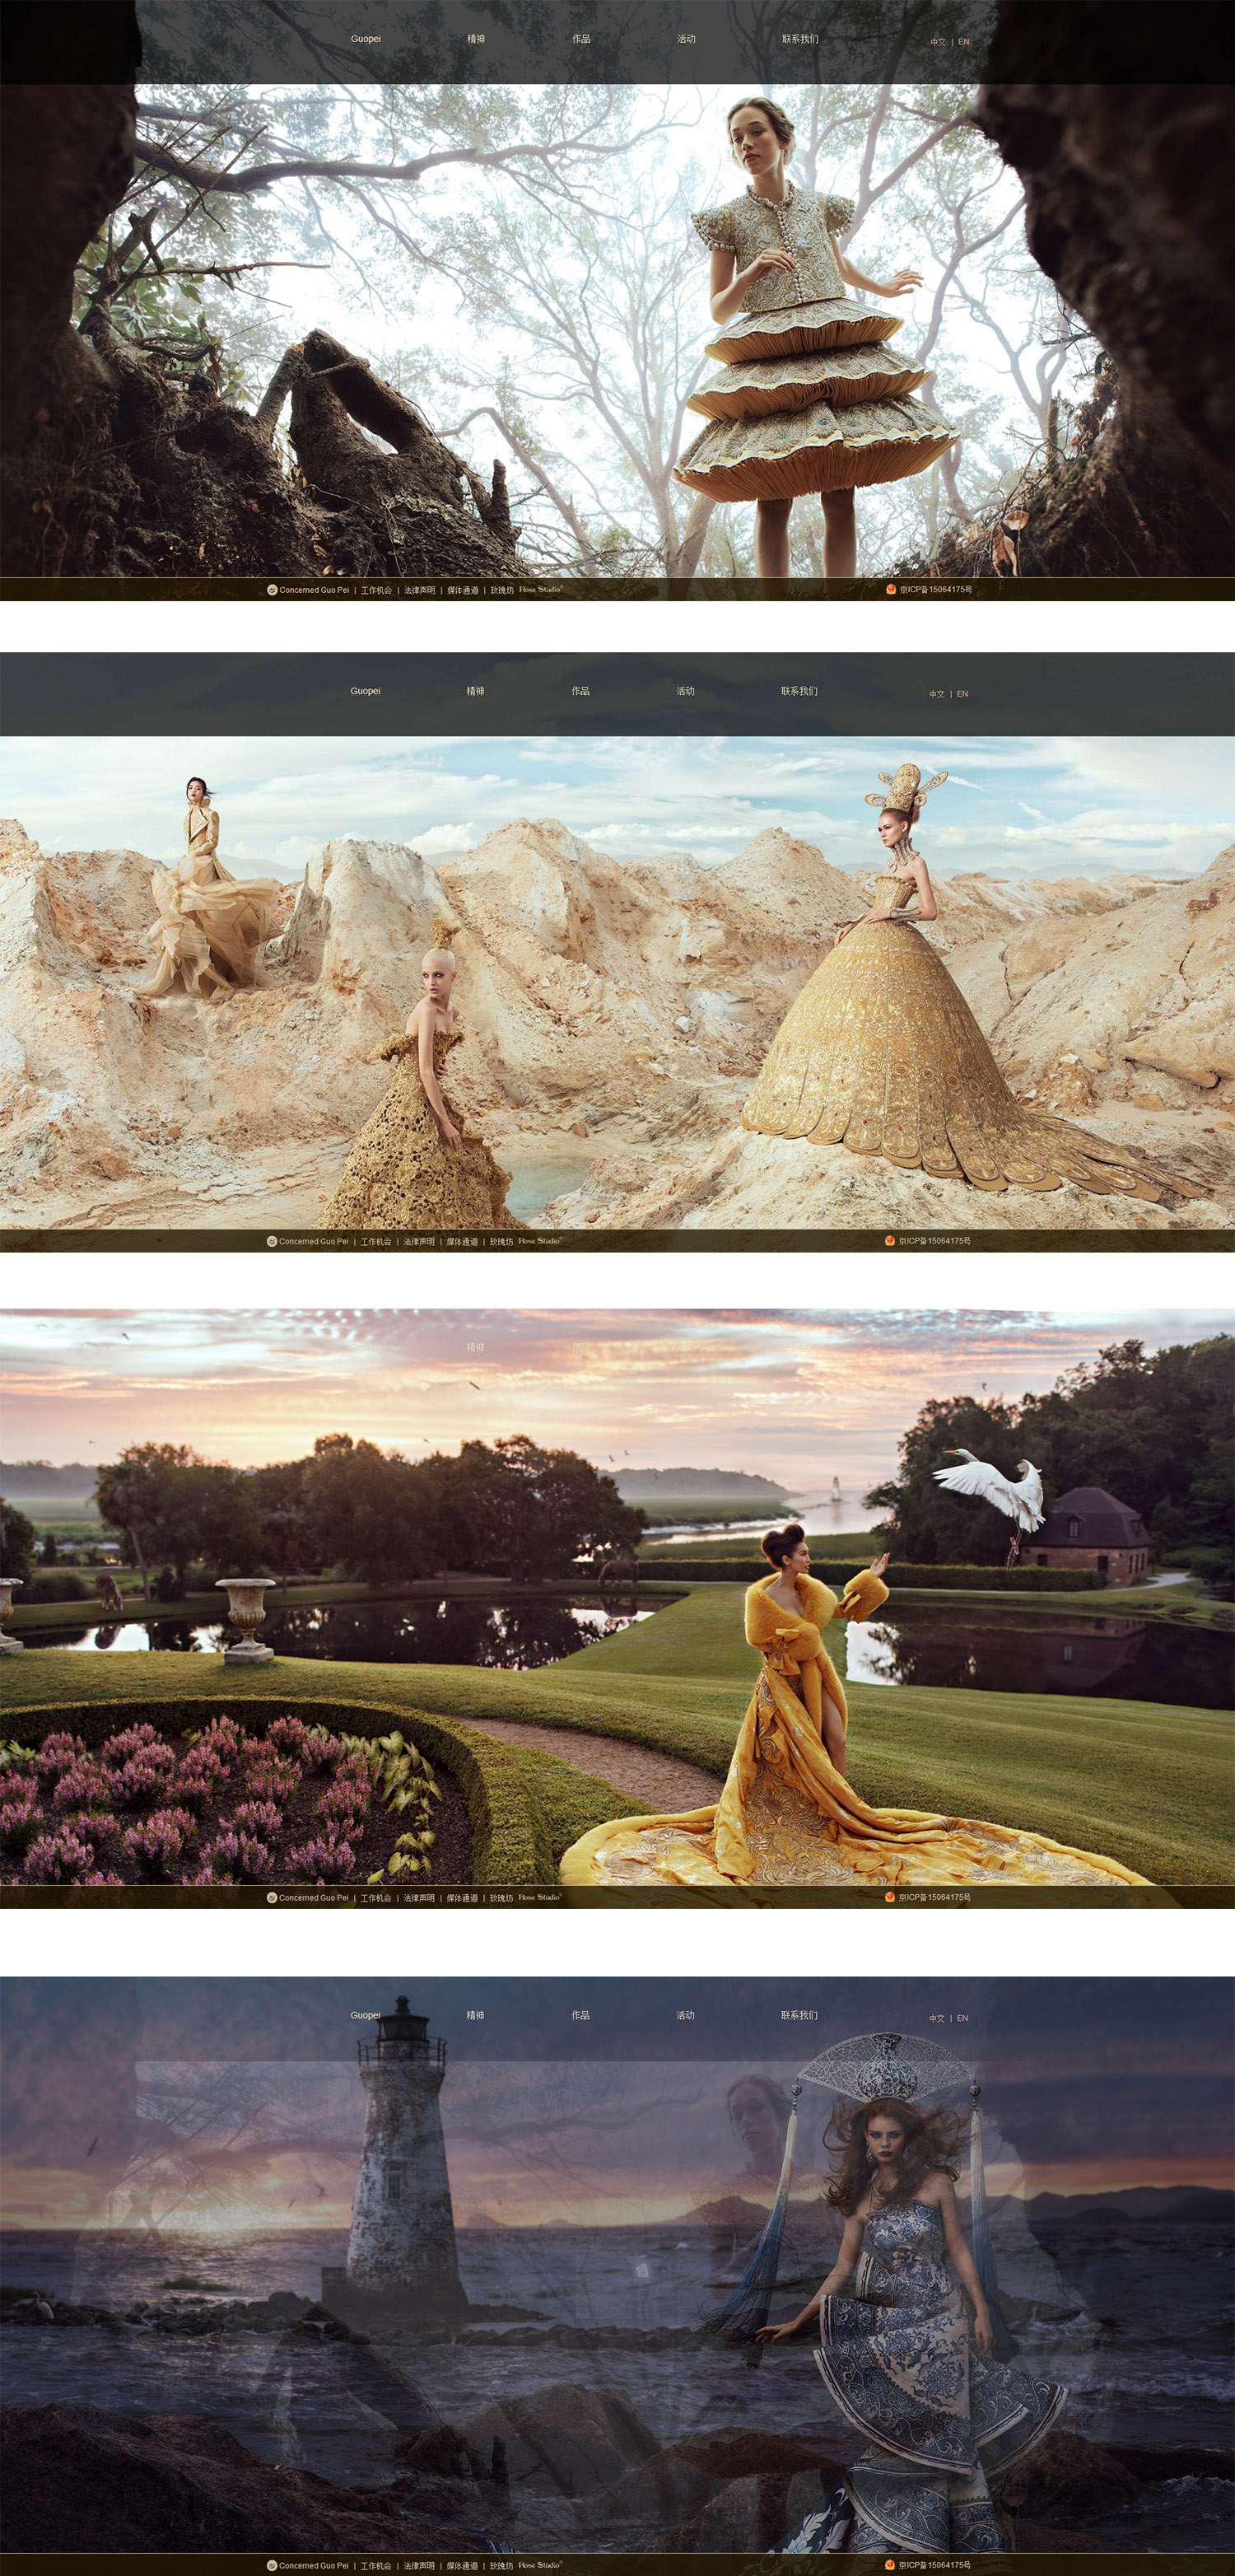Switch to 中文 in the desert banner
The image size is (1235, 2576).
936,694
